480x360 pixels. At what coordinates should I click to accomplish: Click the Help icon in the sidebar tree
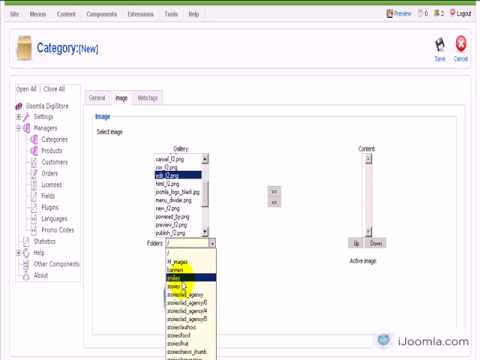point(26,253)
